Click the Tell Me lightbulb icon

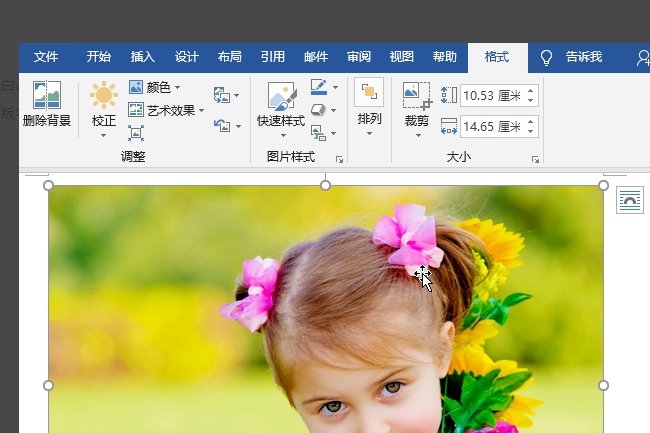pyautogui.click(x=546, y=58)
